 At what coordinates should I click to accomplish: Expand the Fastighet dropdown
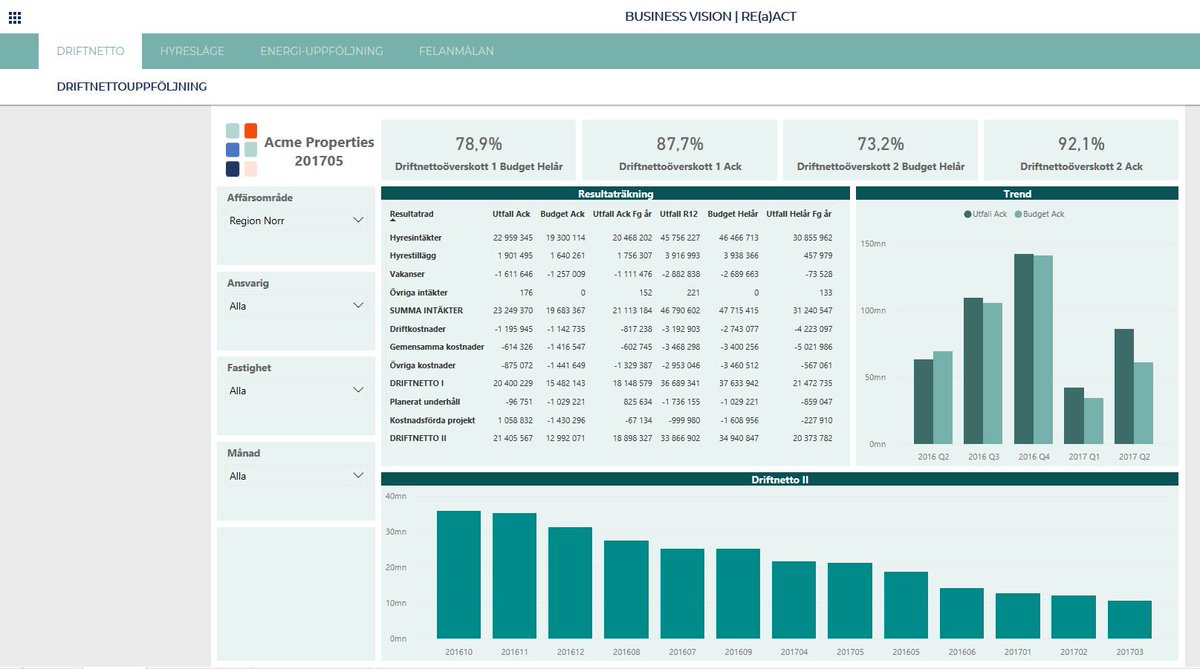coord(296,391)
